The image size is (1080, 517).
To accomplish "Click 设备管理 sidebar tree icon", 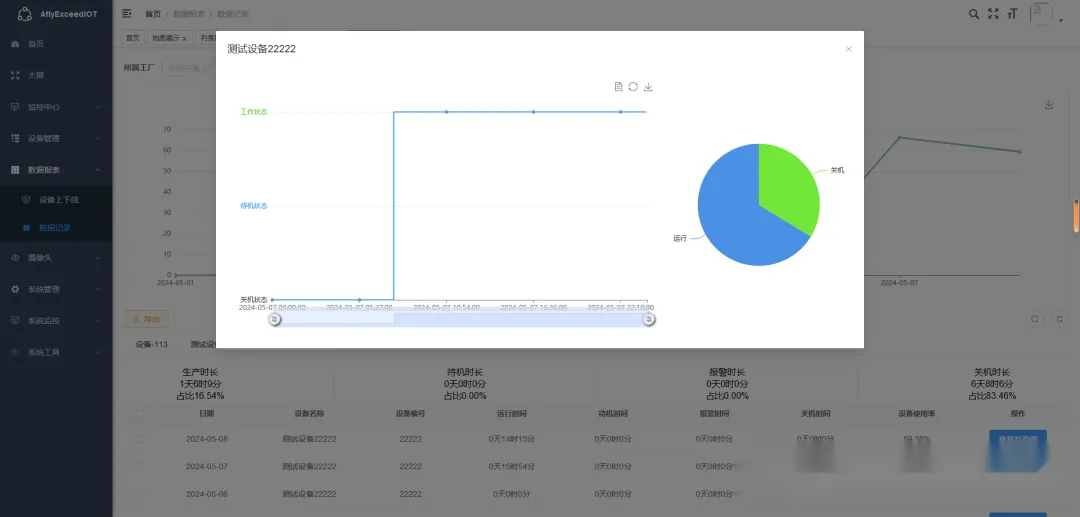I will [x=15, y=138].
